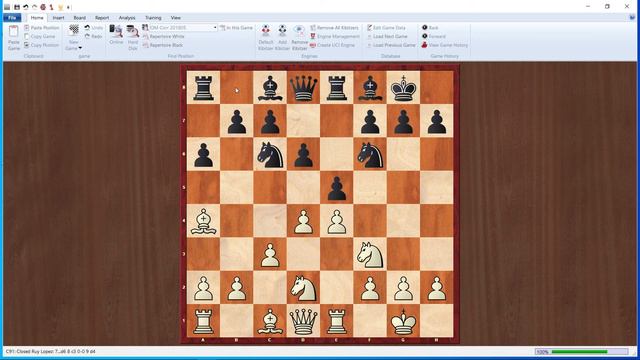Viewport: 640px width, 360px height.
Task: Switch to the Analysis ribbon tab
Action: [127, 18]
